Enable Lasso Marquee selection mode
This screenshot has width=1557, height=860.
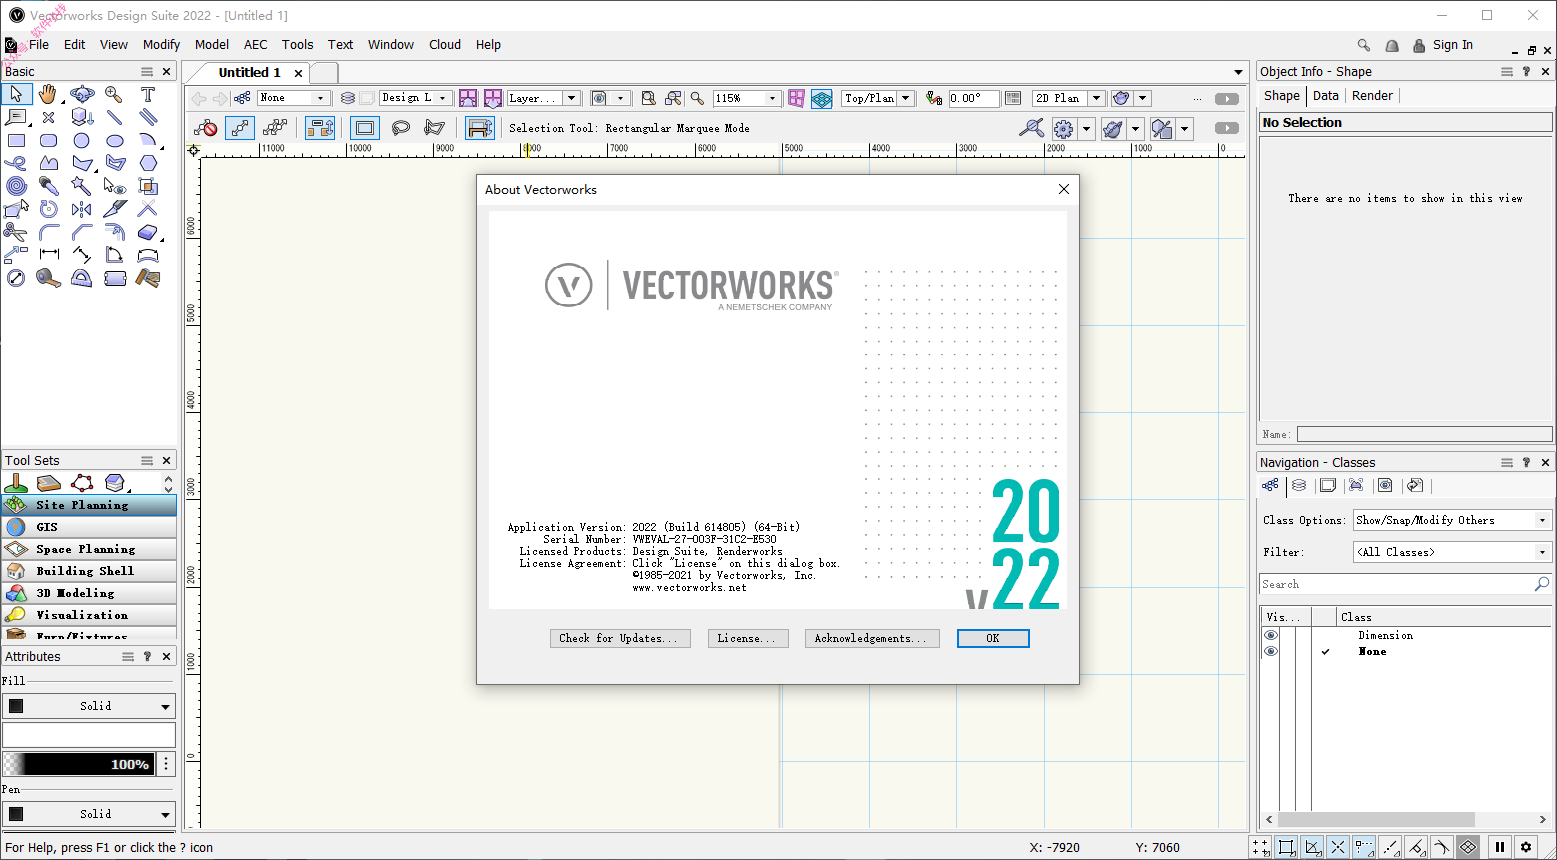point(401,128)
